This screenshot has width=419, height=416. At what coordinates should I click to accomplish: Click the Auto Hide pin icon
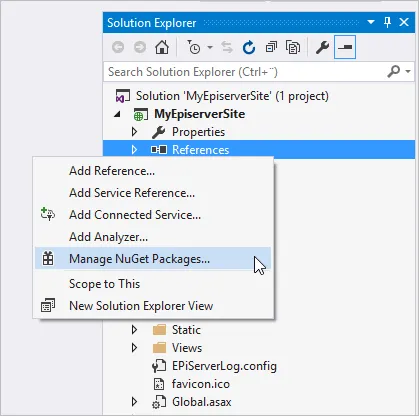tap(387, 22)
